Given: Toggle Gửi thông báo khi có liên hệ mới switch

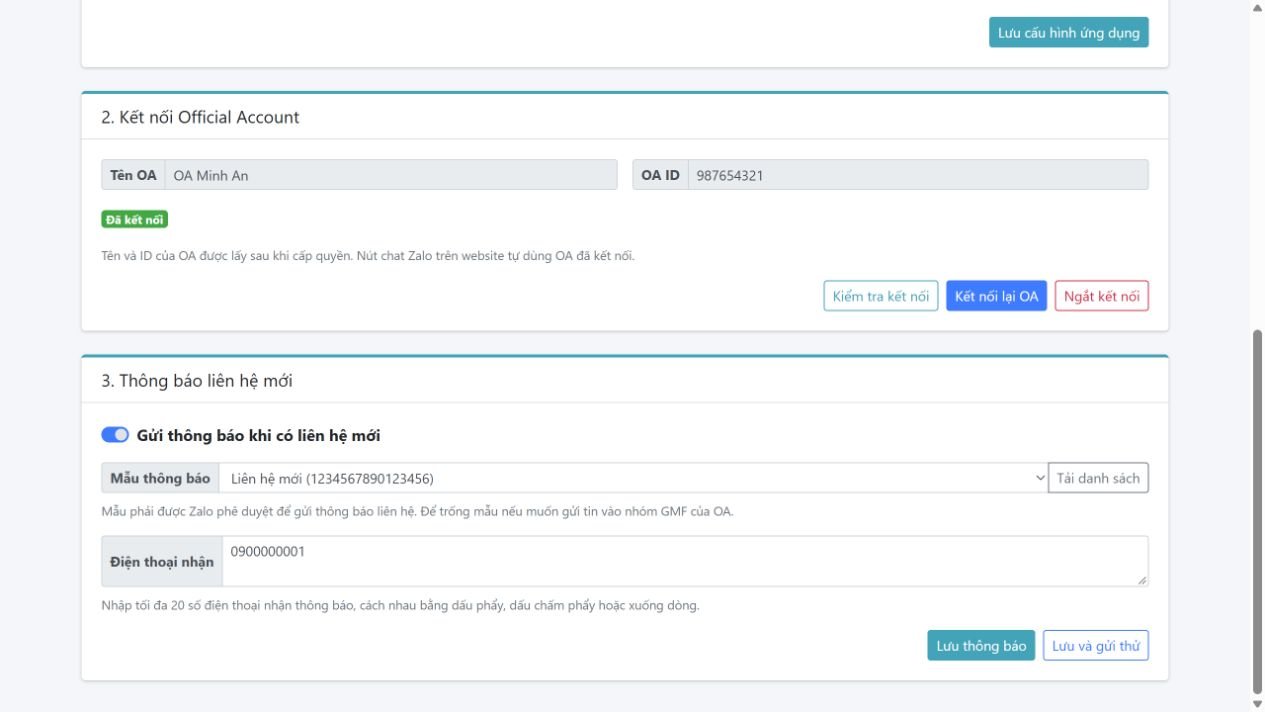Looking at the screenshot, I should tap(116, 435).
